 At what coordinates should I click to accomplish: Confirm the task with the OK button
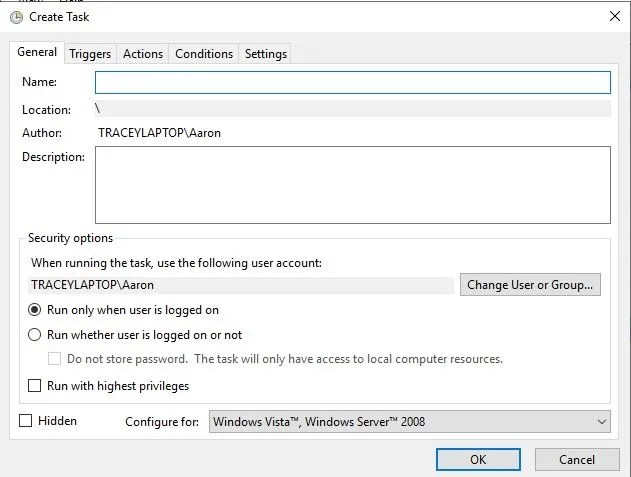[x=478, y=459]
